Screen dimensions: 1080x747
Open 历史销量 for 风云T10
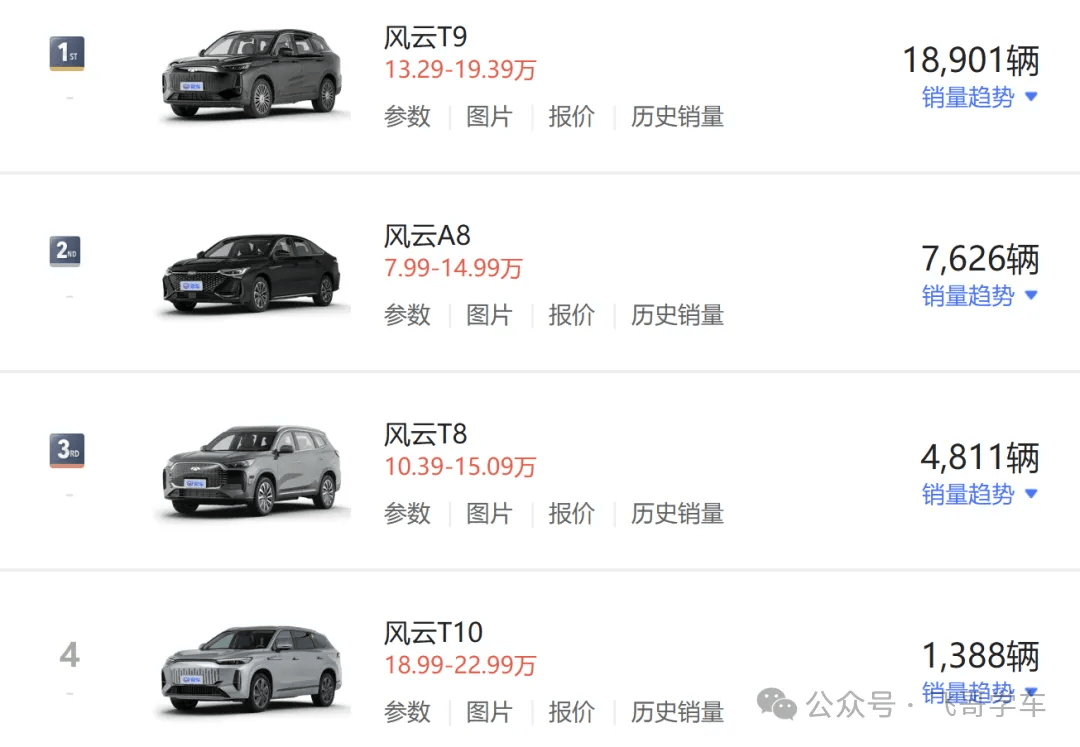click(x=677, y=711)
